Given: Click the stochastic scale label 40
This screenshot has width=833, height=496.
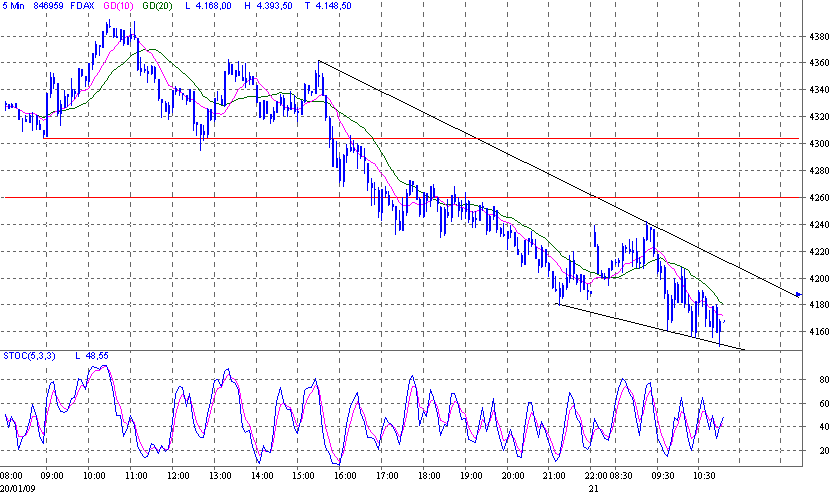Looking at the screenshot, I should [x=824, y=427].
